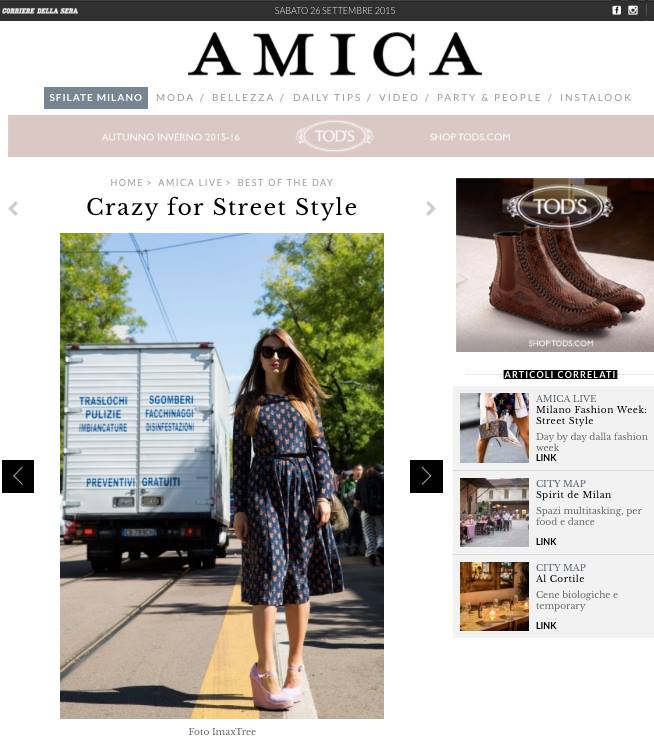Follow LINK under Spirit de Milan
Screen dimensions: 654x747
tap(546, 542)
